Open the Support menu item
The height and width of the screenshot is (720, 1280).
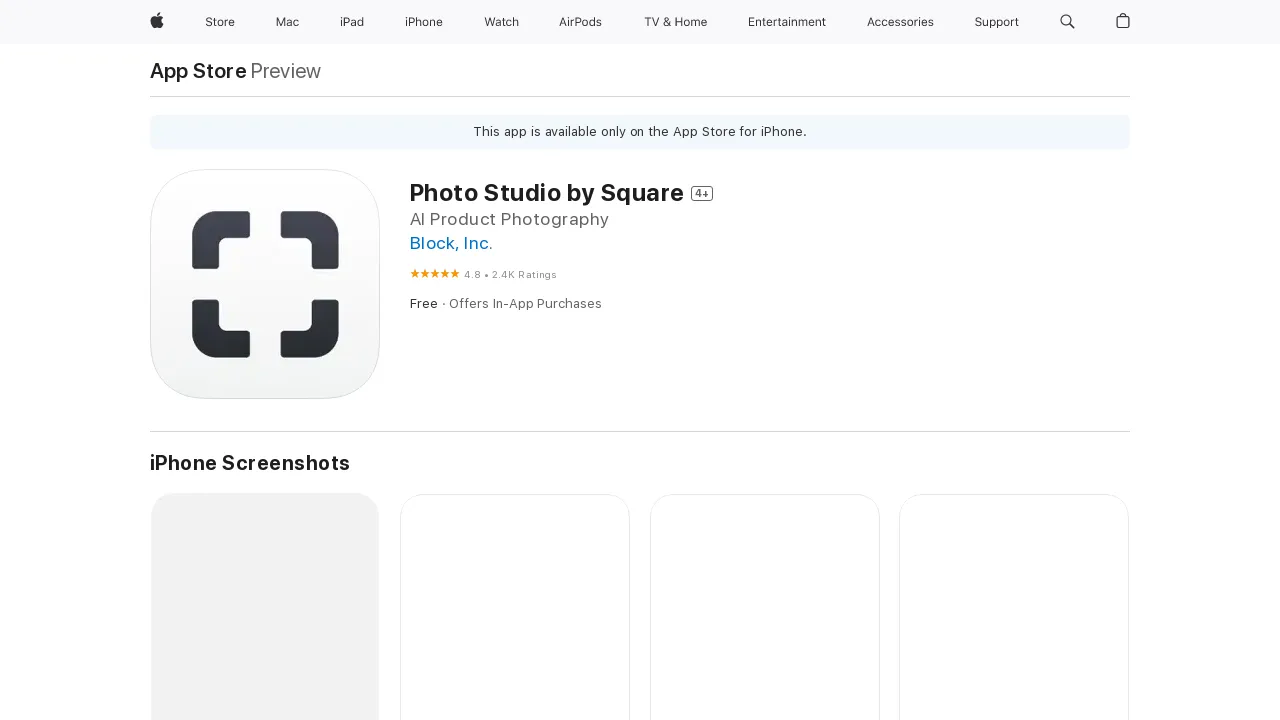tap(996, 22)
